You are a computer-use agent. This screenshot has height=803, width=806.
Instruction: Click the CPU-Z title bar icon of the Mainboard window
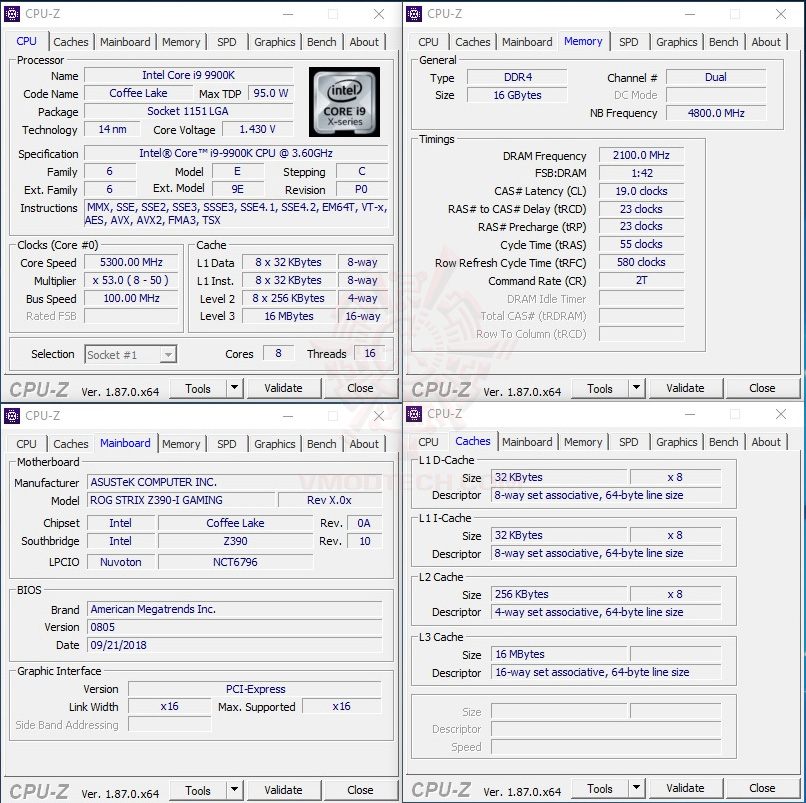13,416
